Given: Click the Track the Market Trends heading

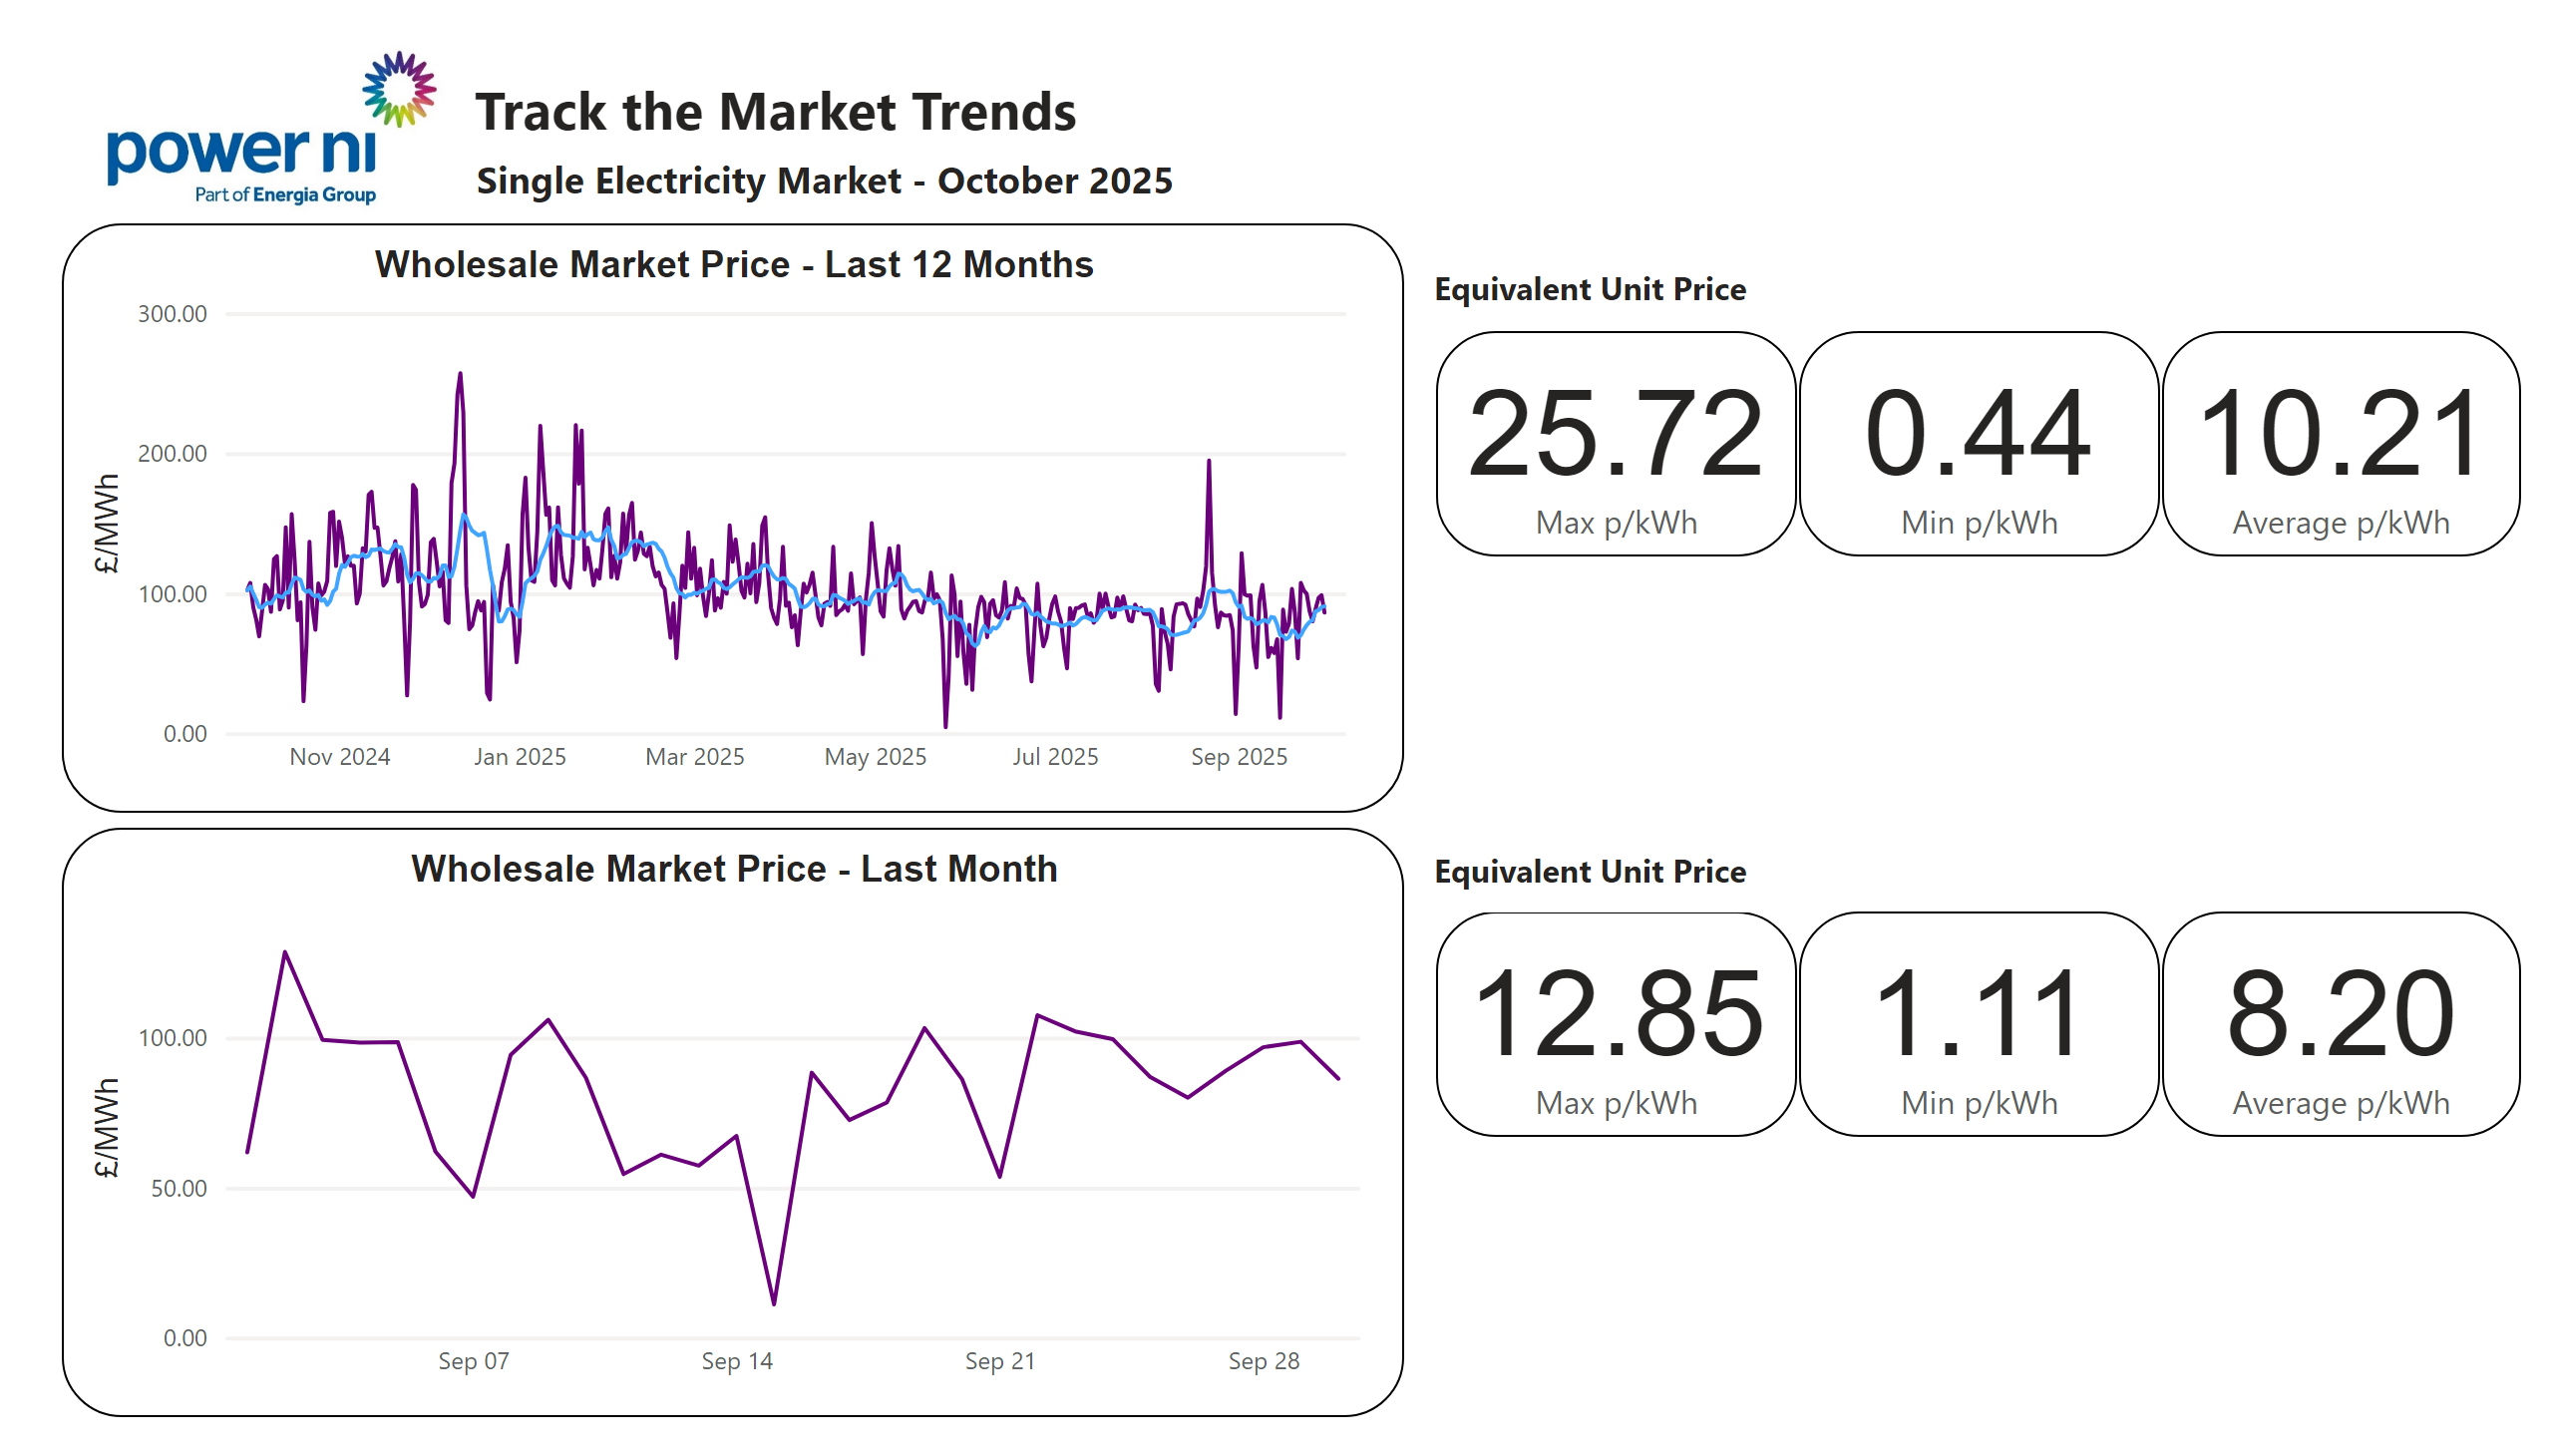Looking at the screenshot, I should (775, 111).
